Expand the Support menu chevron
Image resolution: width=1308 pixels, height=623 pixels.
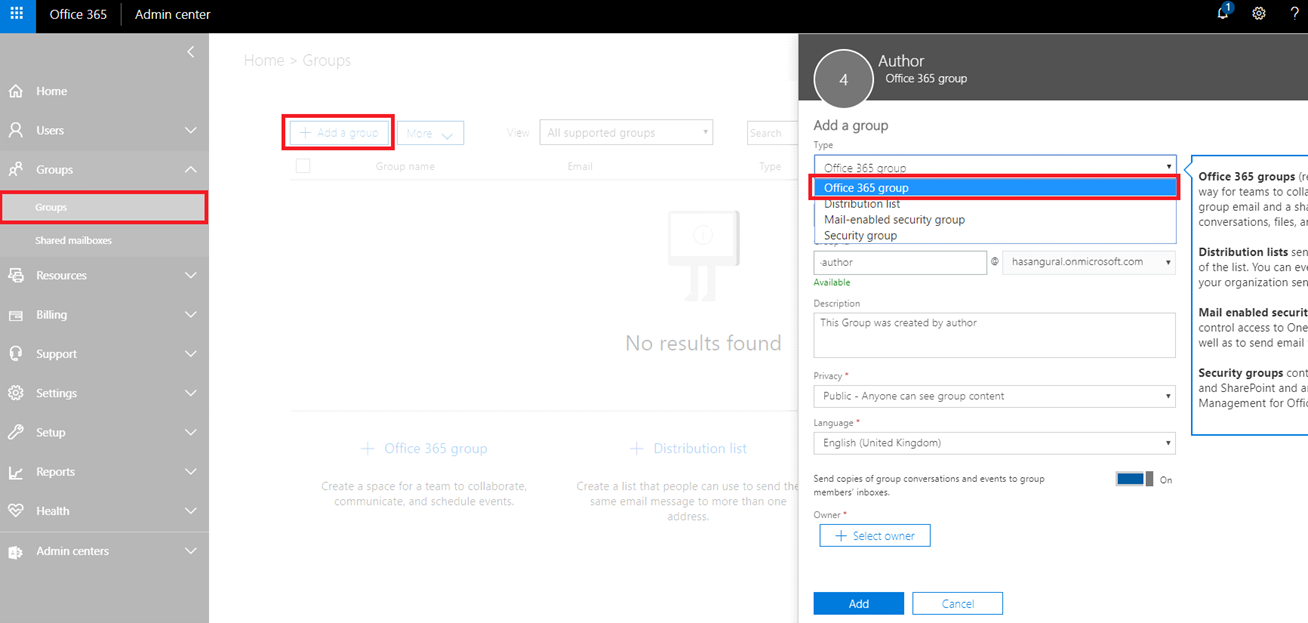pos(191,354)
